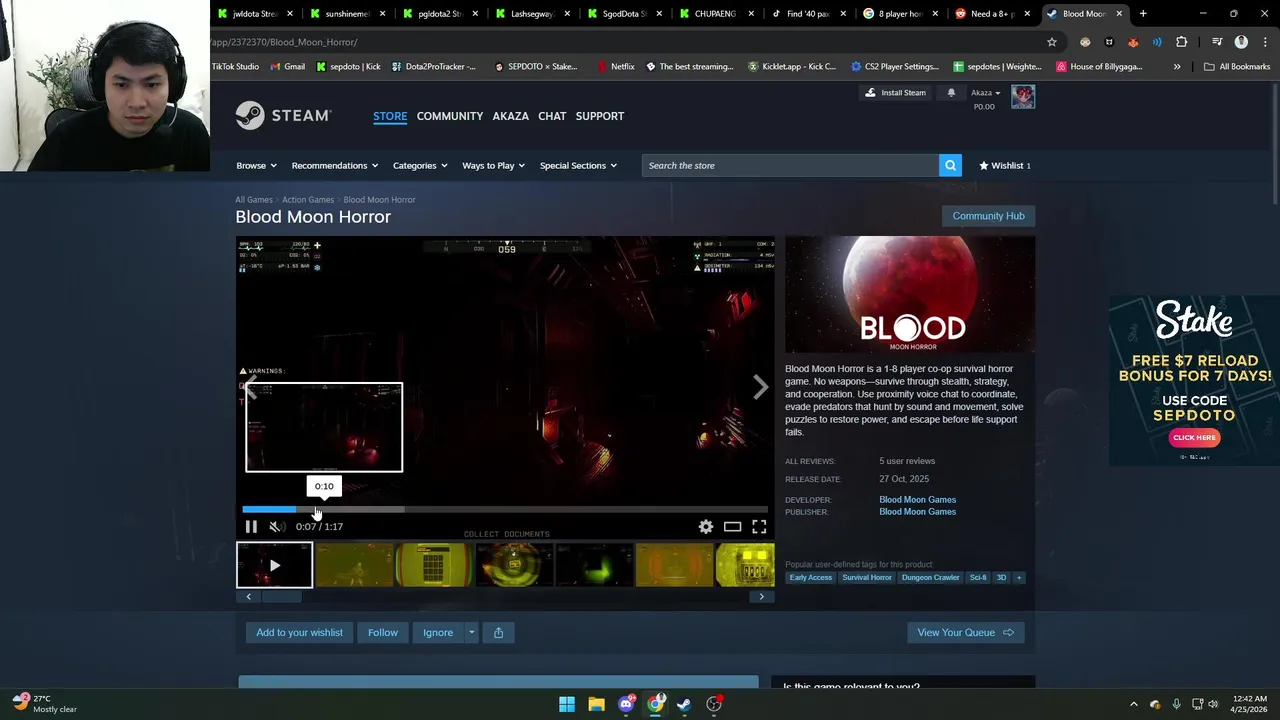Open the Dota2ProTracker bookmark
Image resolution: width=1280 pixels, height=720 pixels.
point(434,67)
